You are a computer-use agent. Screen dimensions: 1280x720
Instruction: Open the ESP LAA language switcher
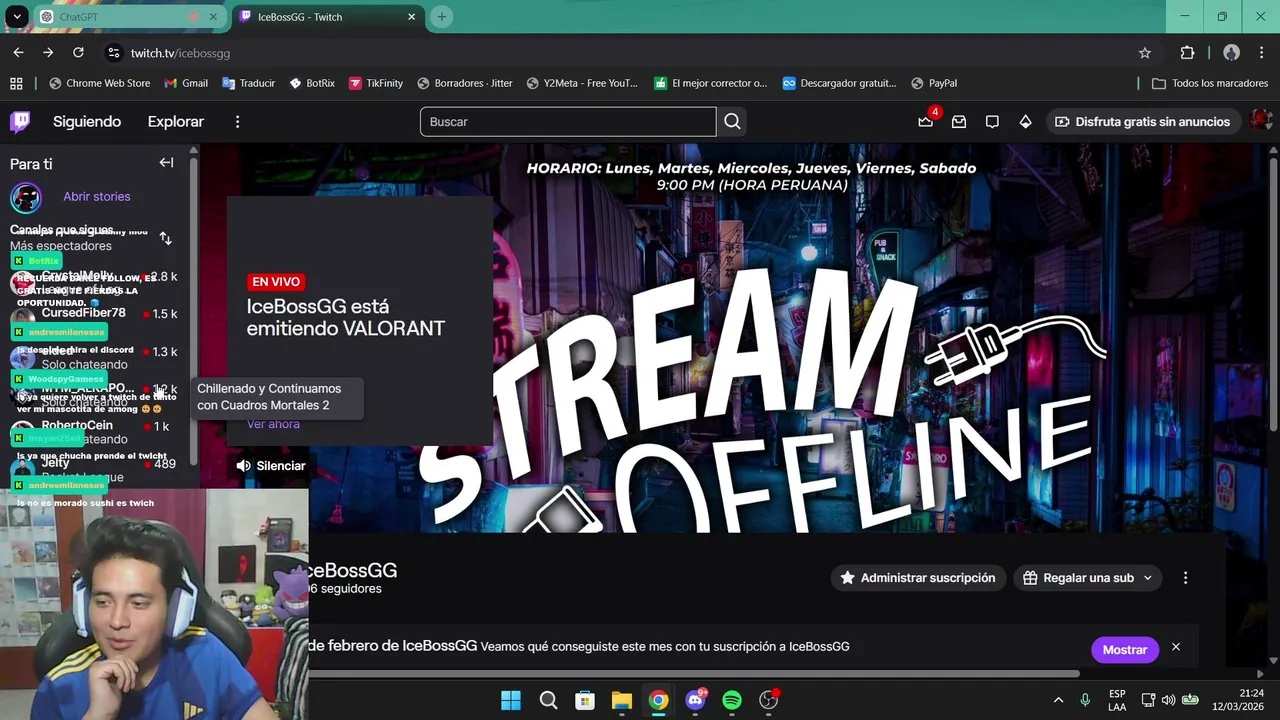pyautogui.click(x=1117, y=700)
